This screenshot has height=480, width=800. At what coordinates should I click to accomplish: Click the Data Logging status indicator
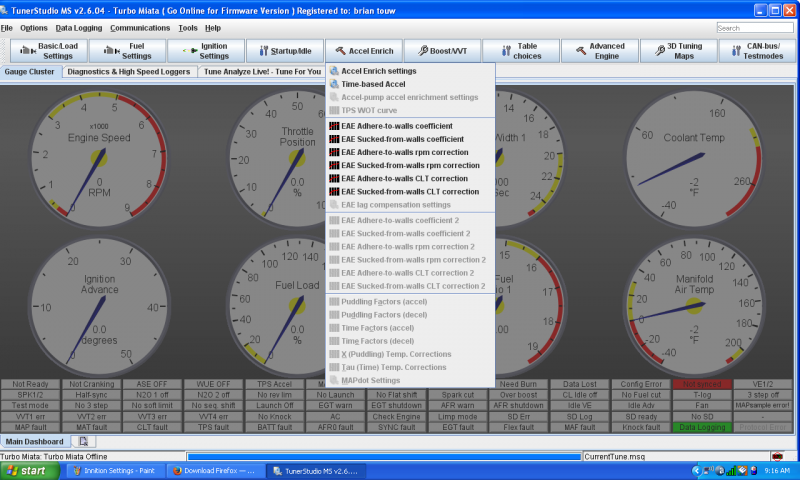point(700,427)
